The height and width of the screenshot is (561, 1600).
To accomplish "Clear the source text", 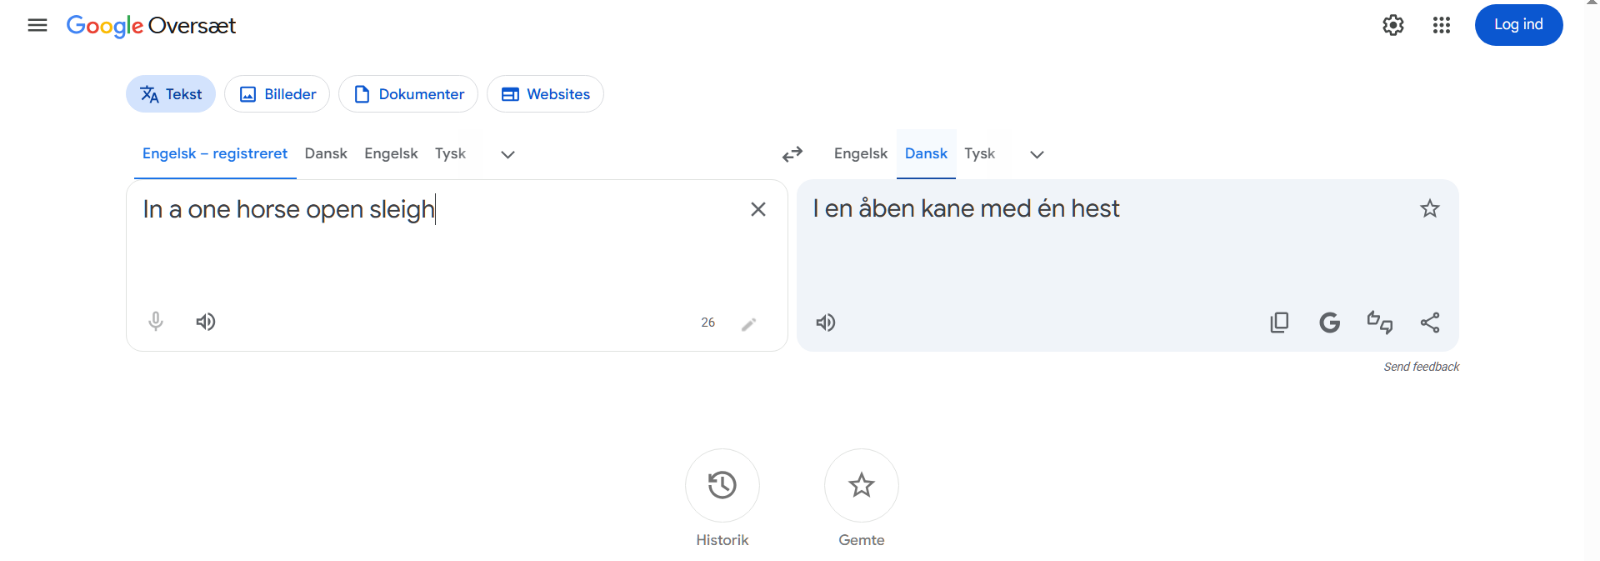I will (758, 209).
